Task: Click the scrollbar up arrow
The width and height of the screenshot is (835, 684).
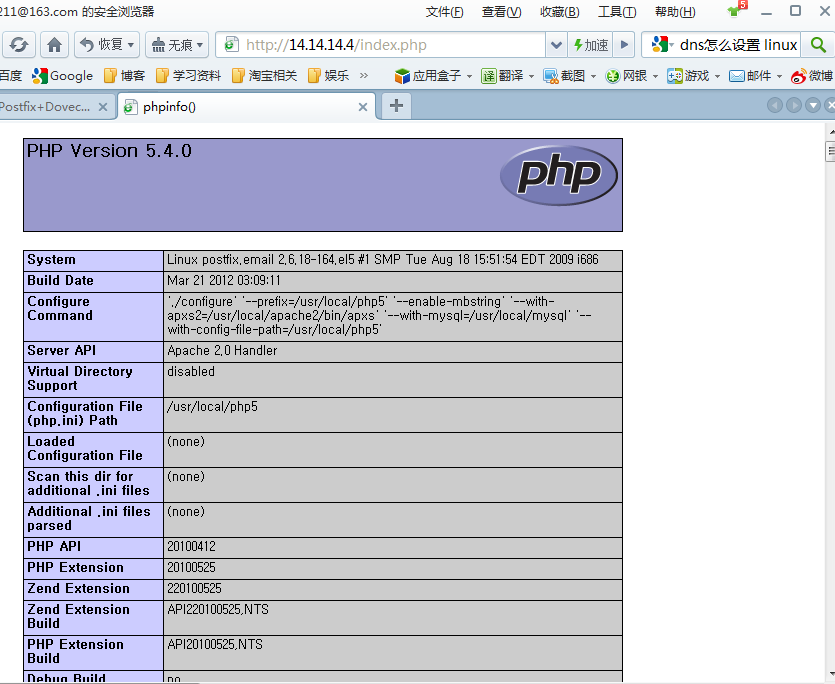Action: tap(831, 131)
